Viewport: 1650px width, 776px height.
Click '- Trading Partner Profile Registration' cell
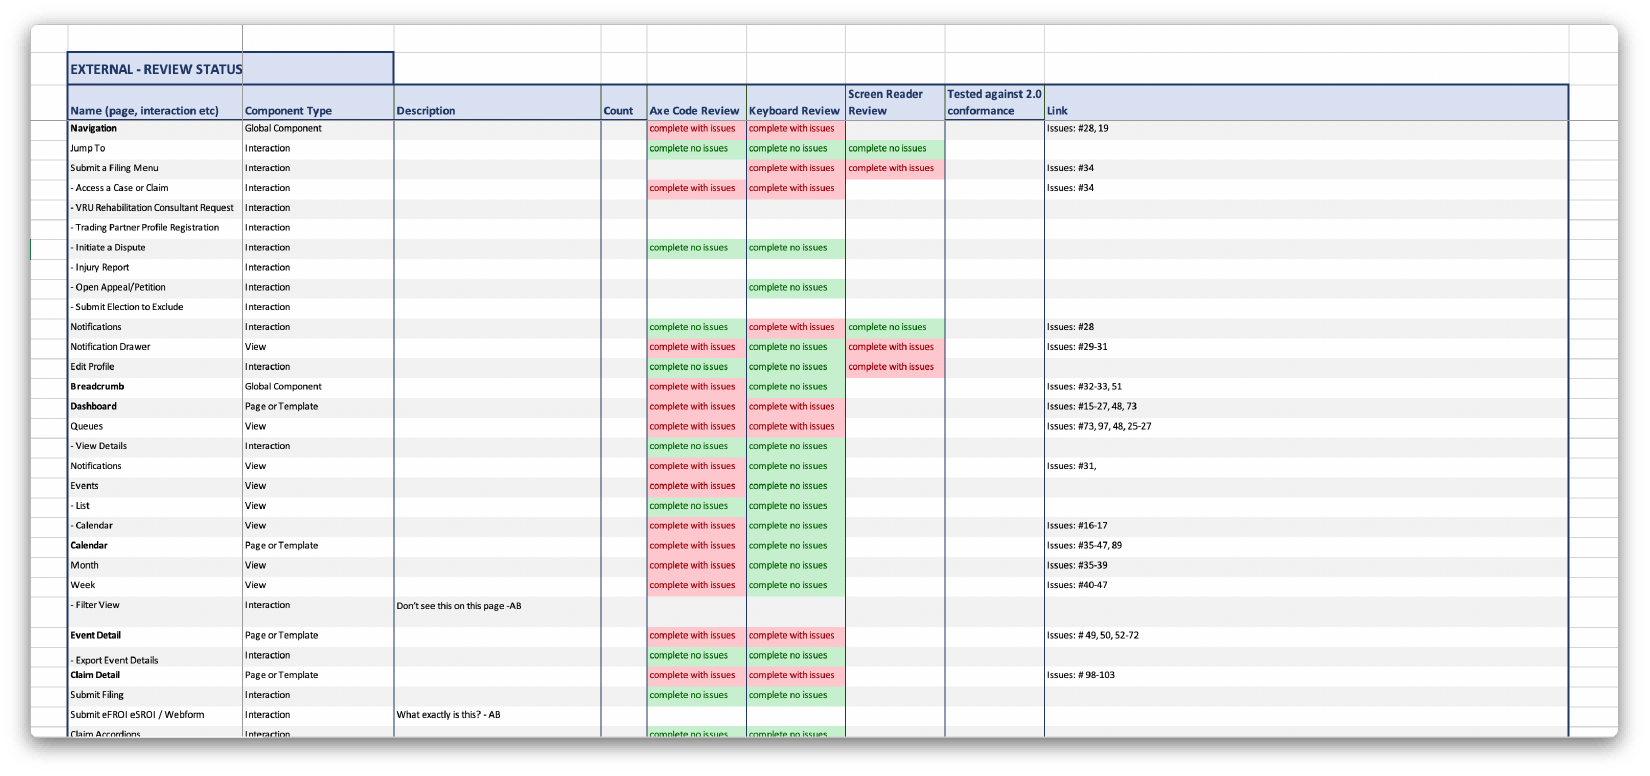(x=155, y=228)
